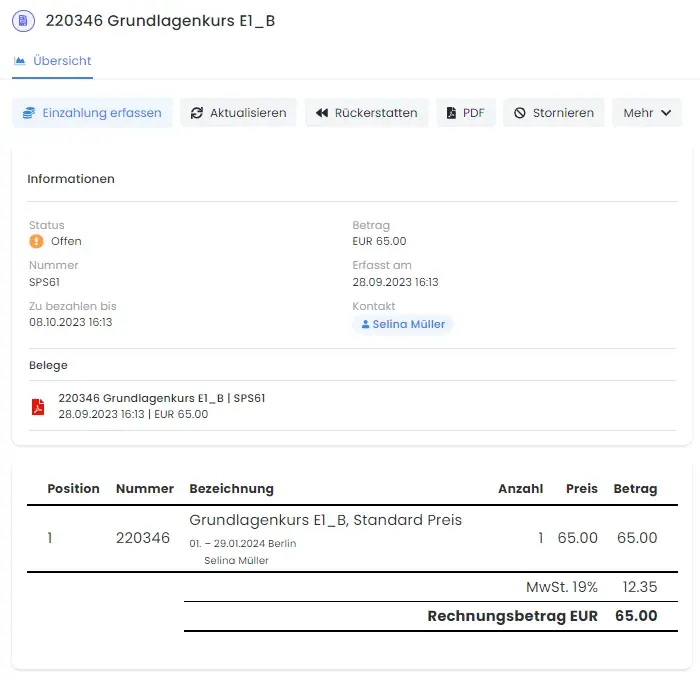Click the Belege section heading
Viewport: 700px width, 680px height.
pos(48,365)
